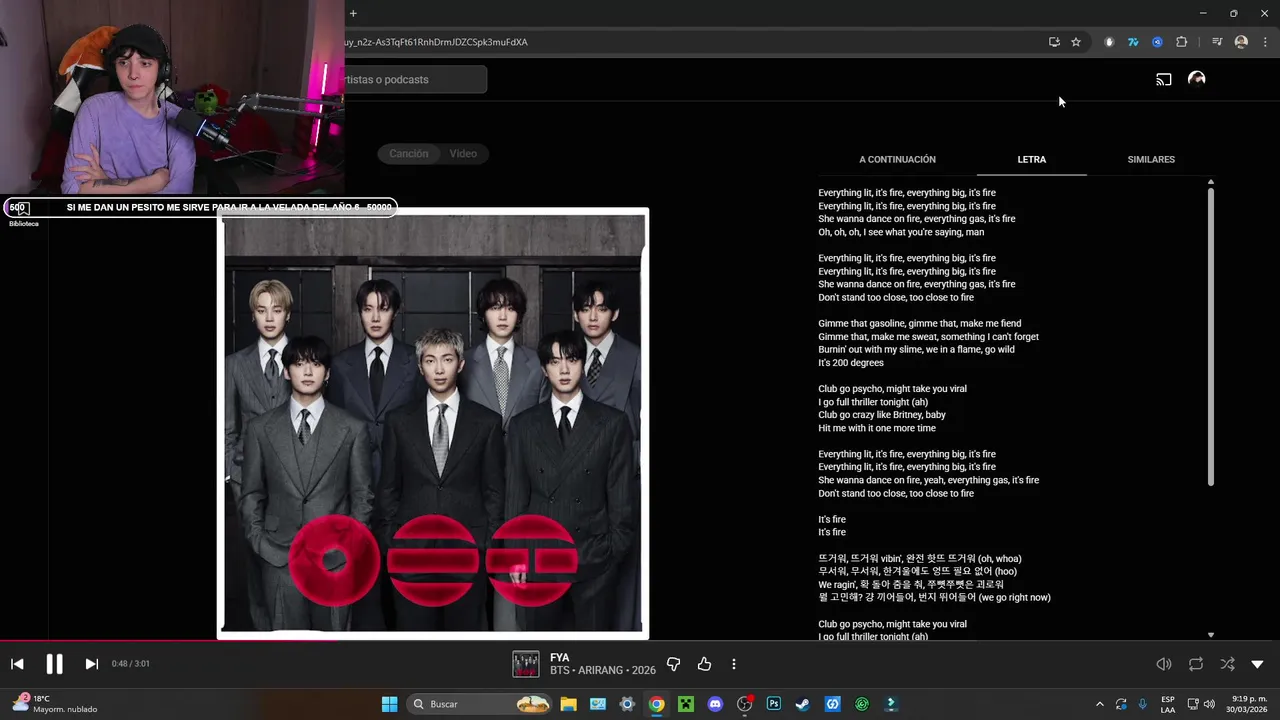This screenshot has height=720, width=1280.
Task: Open the Chrome profile avatar
Action: [x=1241, y=42]
